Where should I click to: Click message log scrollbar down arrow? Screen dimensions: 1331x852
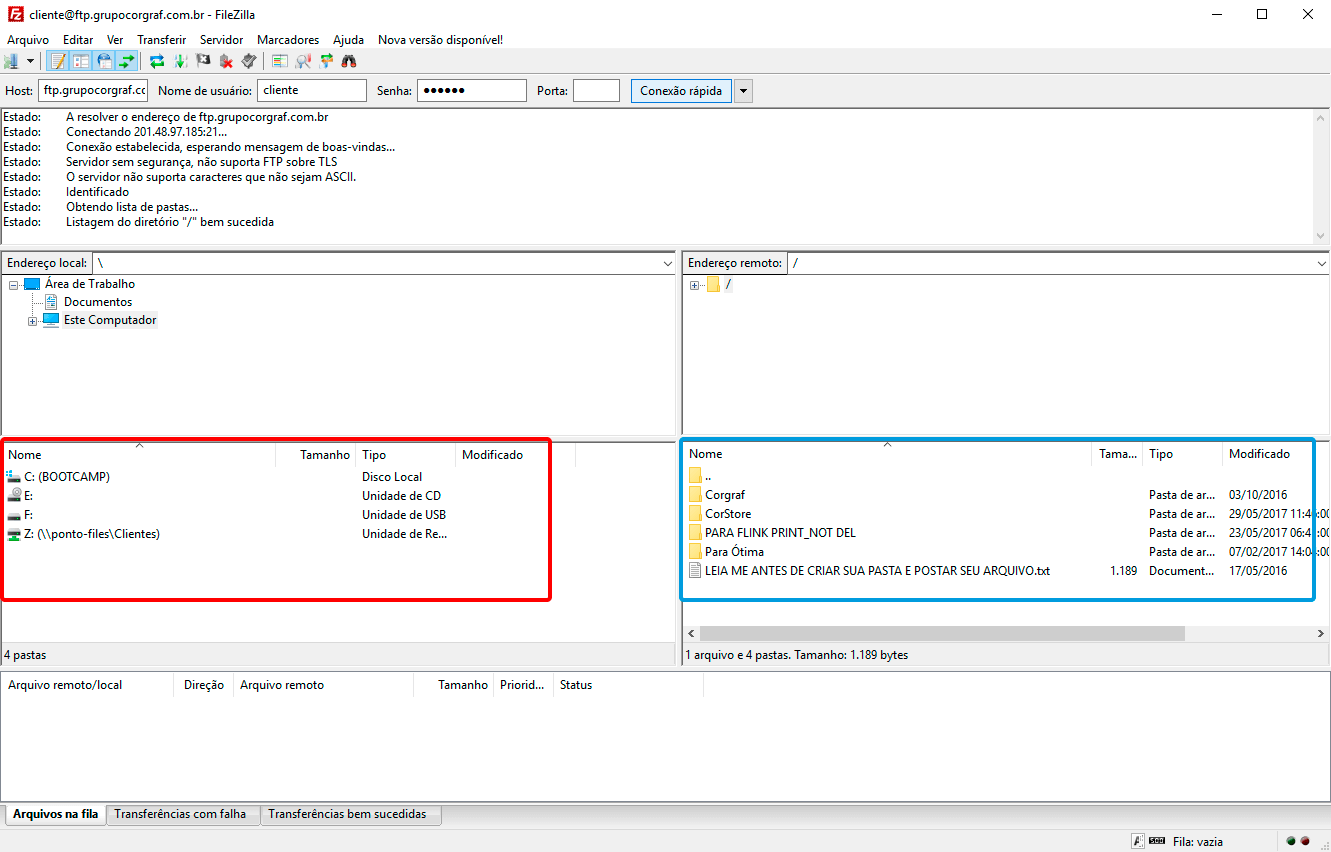click(x=1321, y=236)
